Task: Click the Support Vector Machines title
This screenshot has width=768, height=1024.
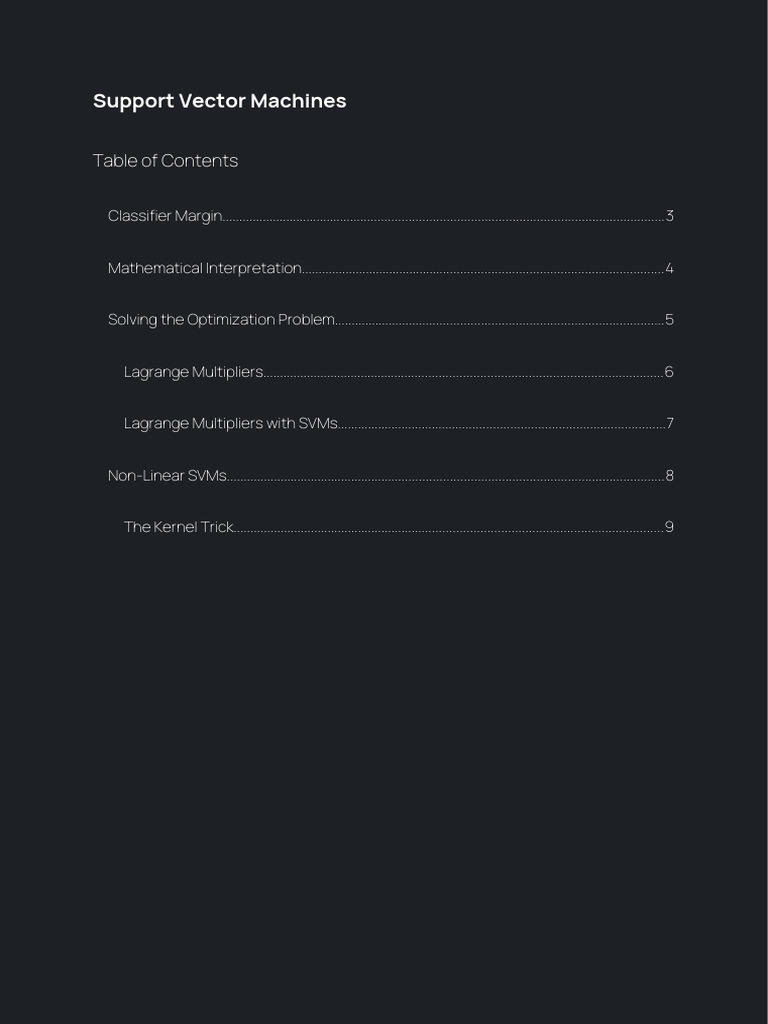Action: (x=219, y=101)
